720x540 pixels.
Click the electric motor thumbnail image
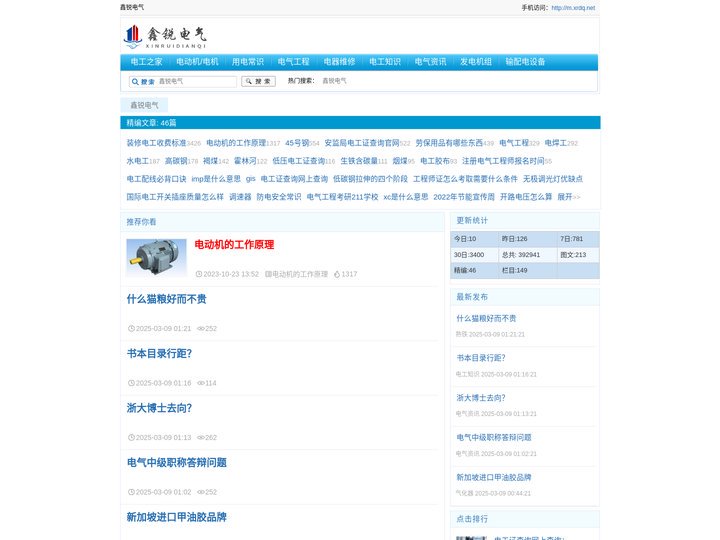(157, 257)
